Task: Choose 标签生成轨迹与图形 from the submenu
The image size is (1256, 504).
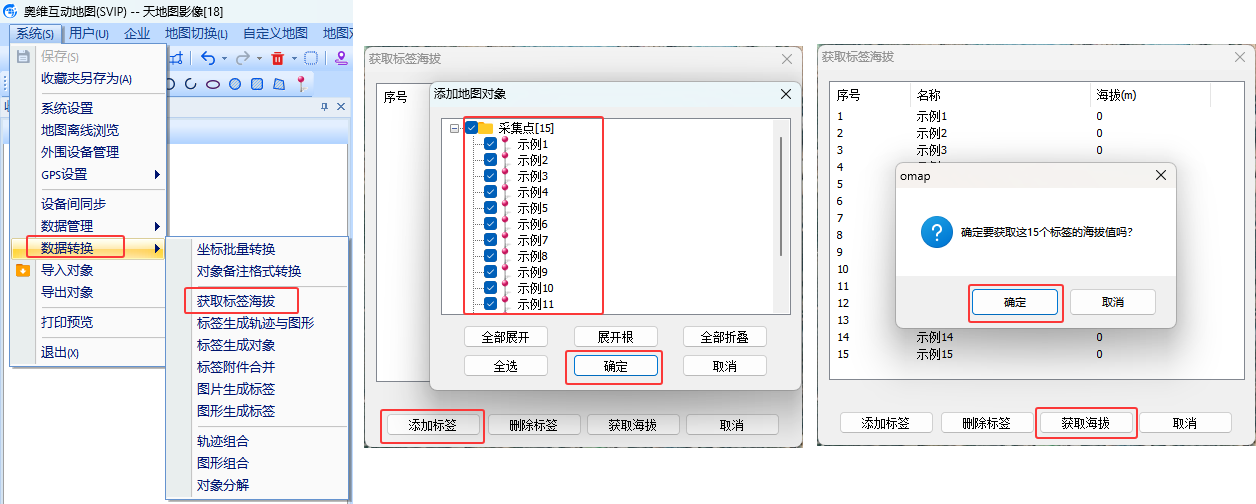Action: [257, 323]
